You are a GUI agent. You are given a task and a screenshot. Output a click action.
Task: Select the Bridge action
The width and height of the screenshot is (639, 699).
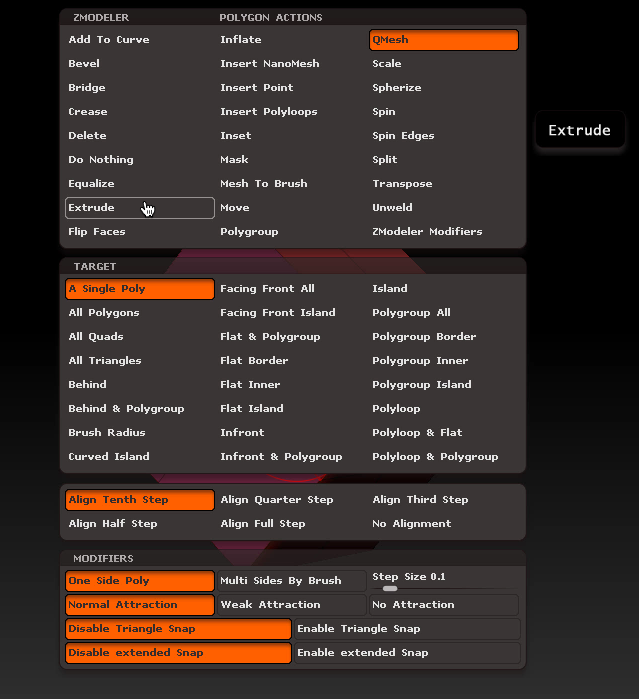pos(140,88)
